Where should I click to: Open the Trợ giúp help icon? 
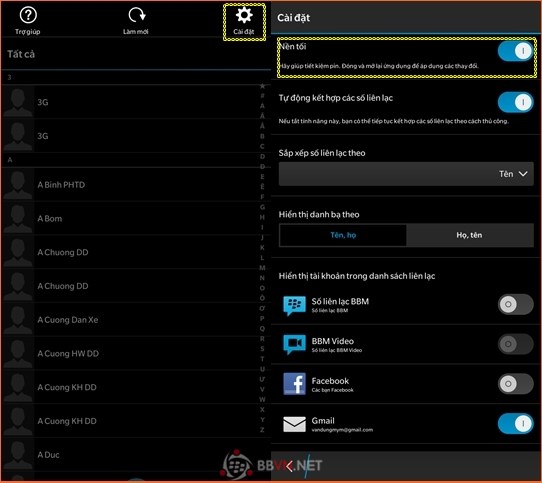click(x=28, y=16)
